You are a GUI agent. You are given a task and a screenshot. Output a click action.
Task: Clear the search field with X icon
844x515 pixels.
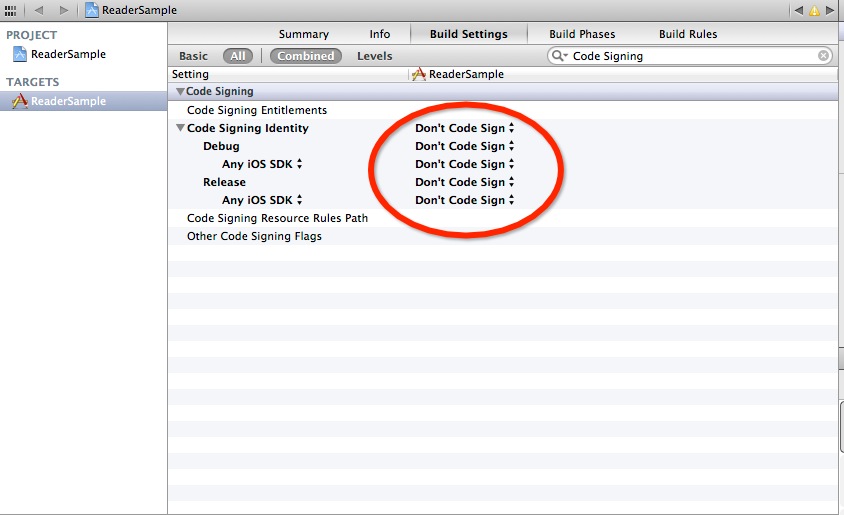tap(823, 55)
